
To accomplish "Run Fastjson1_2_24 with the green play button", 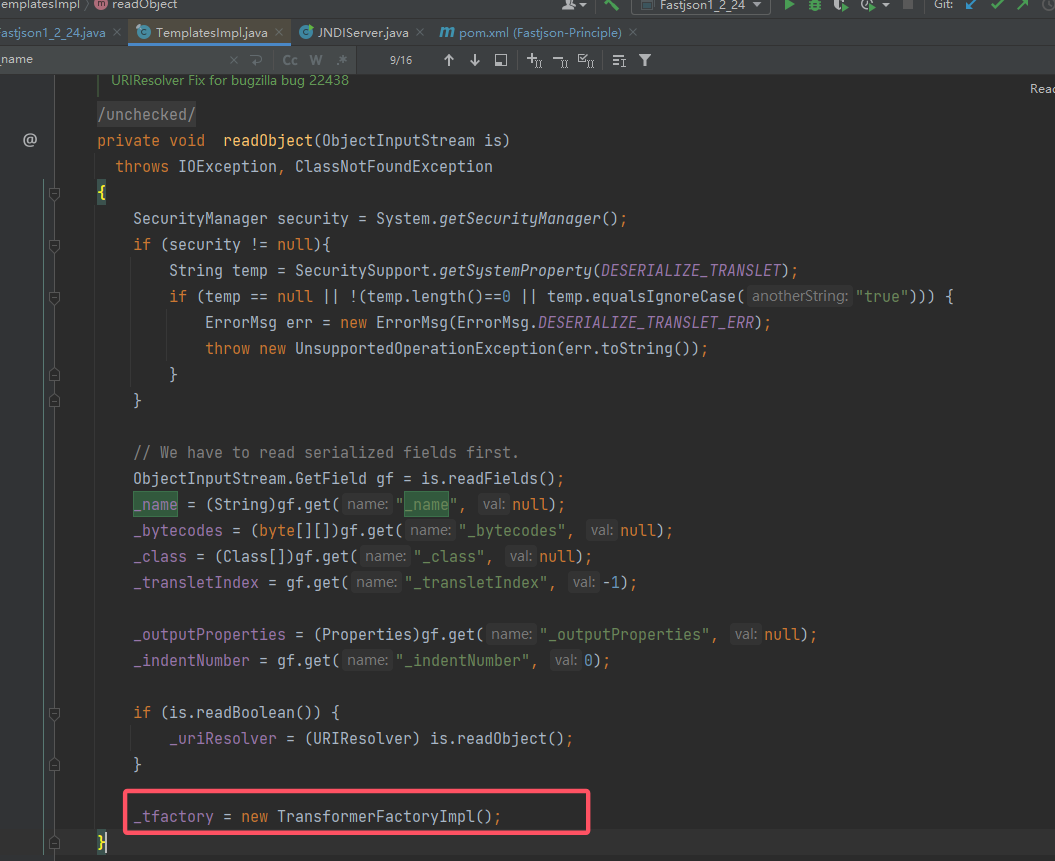I will pyautogui.click(x=789, y=5).
